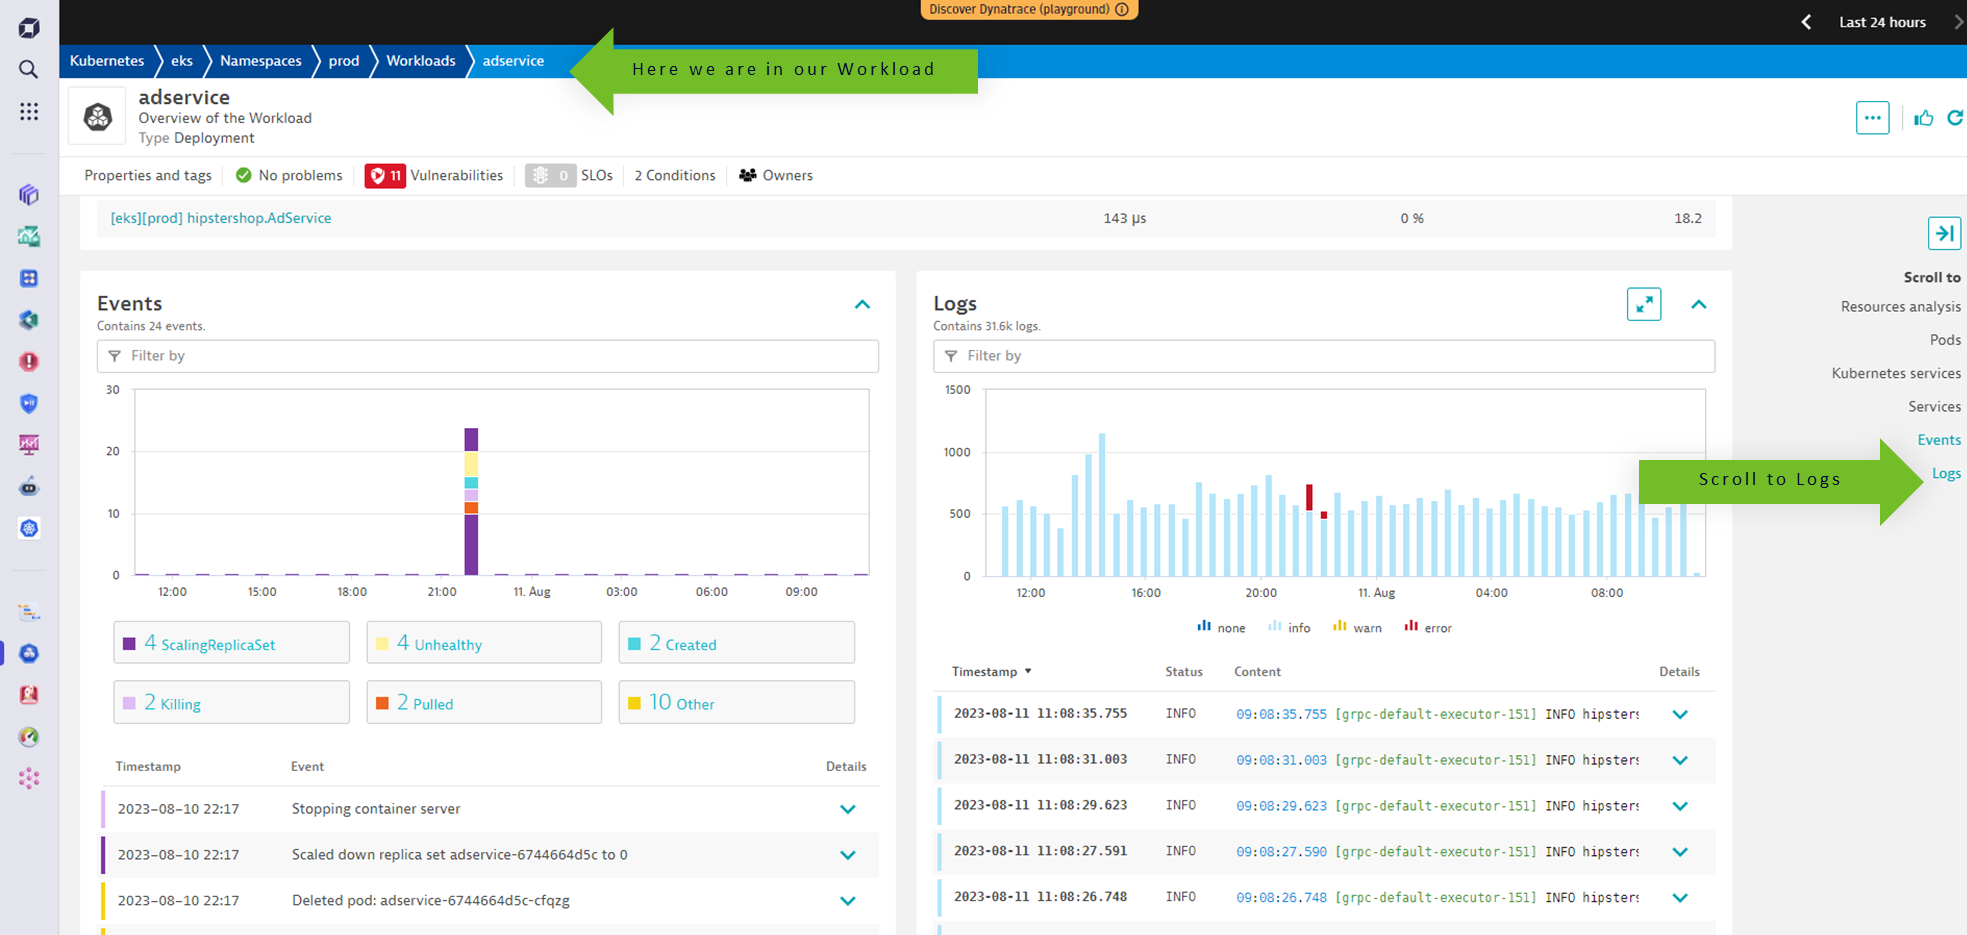Open the pink dots cluster sidebar icon
1967x935 pixels.
point(29,778)
